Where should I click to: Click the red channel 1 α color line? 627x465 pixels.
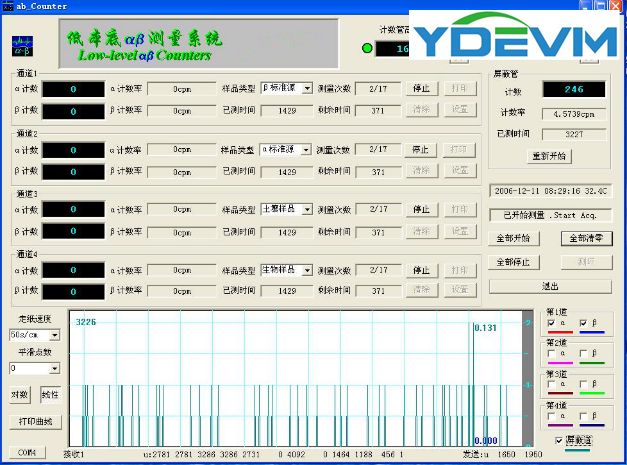559,333
